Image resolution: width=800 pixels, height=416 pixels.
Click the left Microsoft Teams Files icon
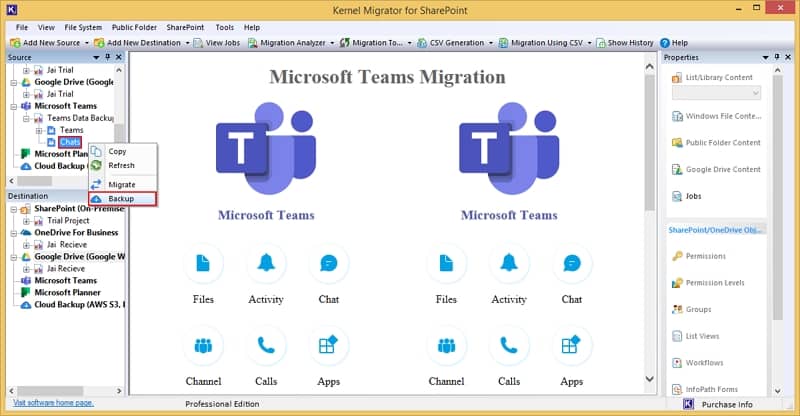[x=203, y=263]
